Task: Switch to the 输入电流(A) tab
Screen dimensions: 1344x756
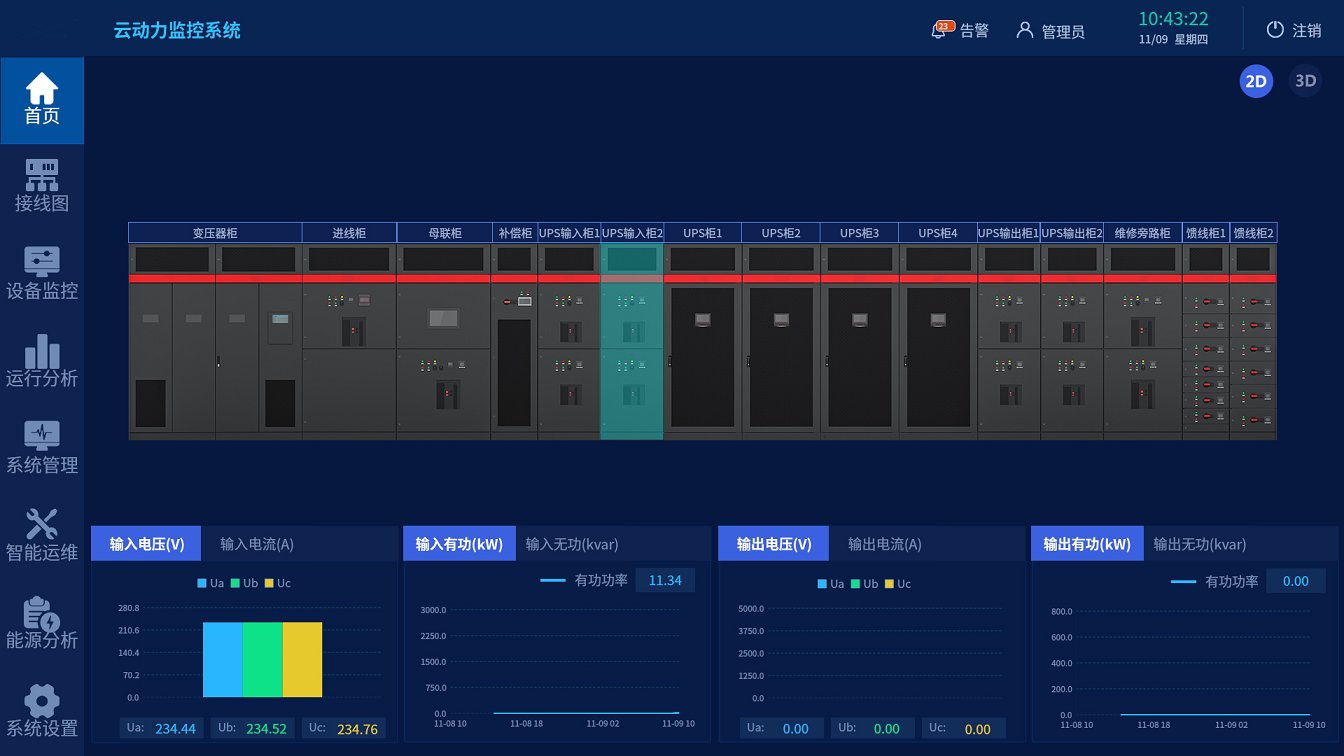Action: click(x=257, y=544)
